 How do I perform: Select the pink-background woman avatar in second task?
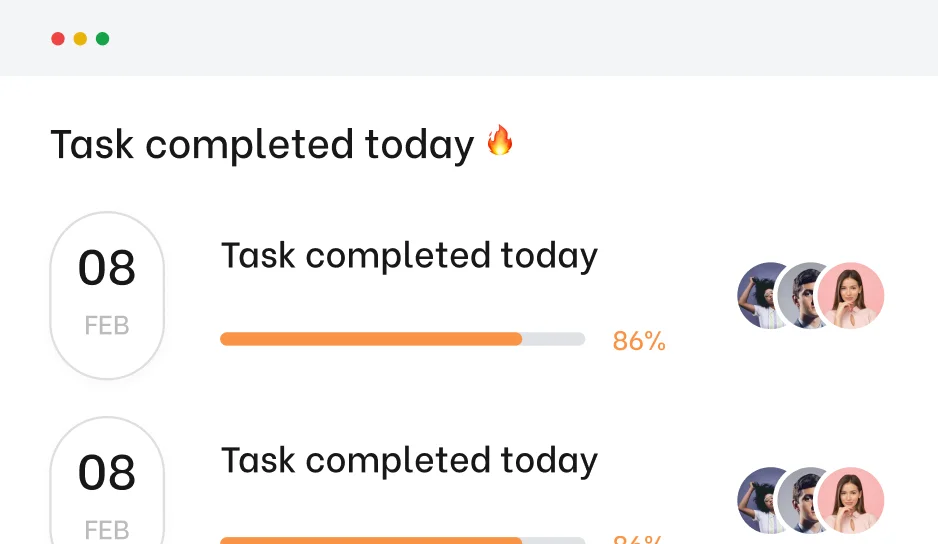850,500
